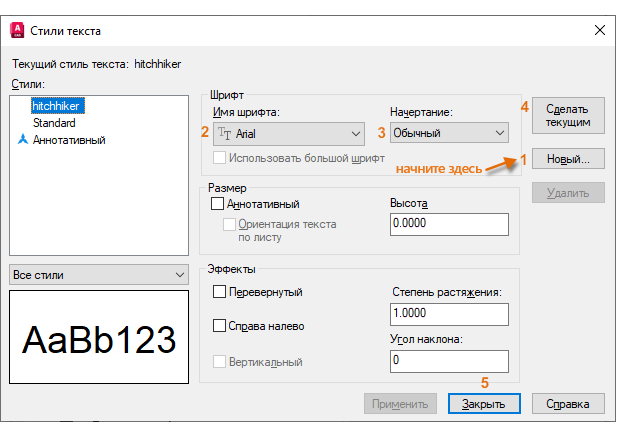Open the Все стили filter dropdown
Image resolution: width=621 pixels, height=436 pixels.
coord(99,275)
